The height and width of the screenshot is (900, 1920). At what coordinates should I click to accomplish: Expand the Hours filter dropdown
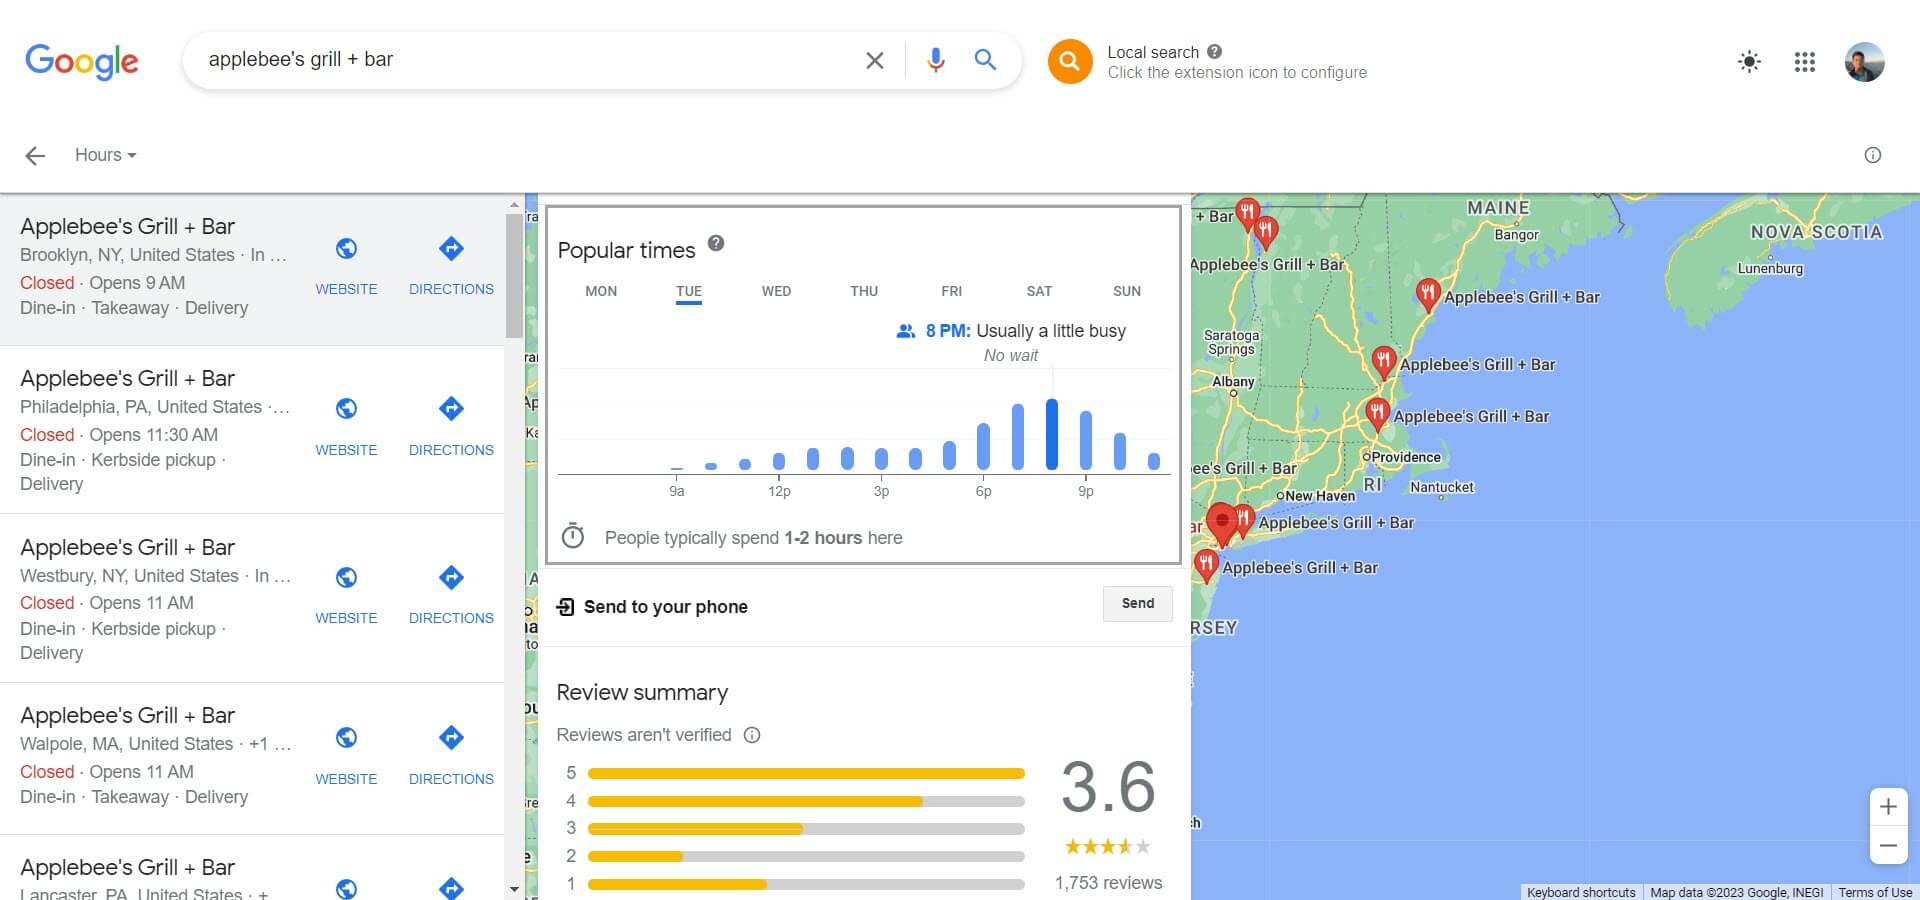(x=104, y=154)
